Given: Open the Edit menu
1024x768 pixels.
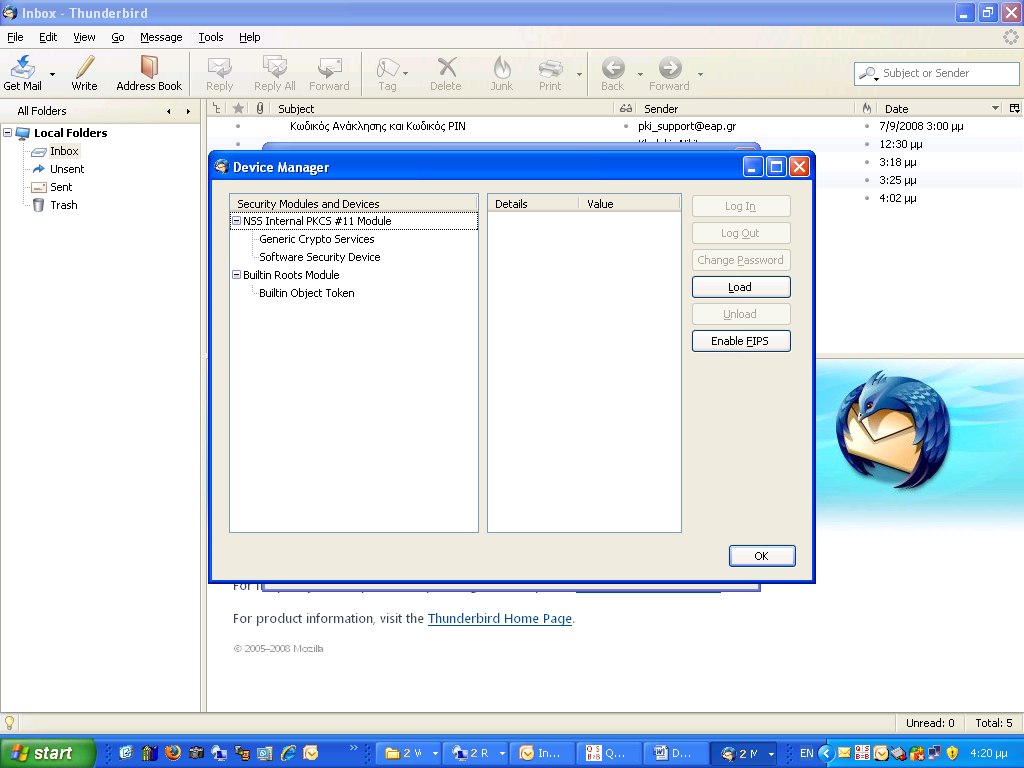Looking at the screenshot, I should pos(48,37).
